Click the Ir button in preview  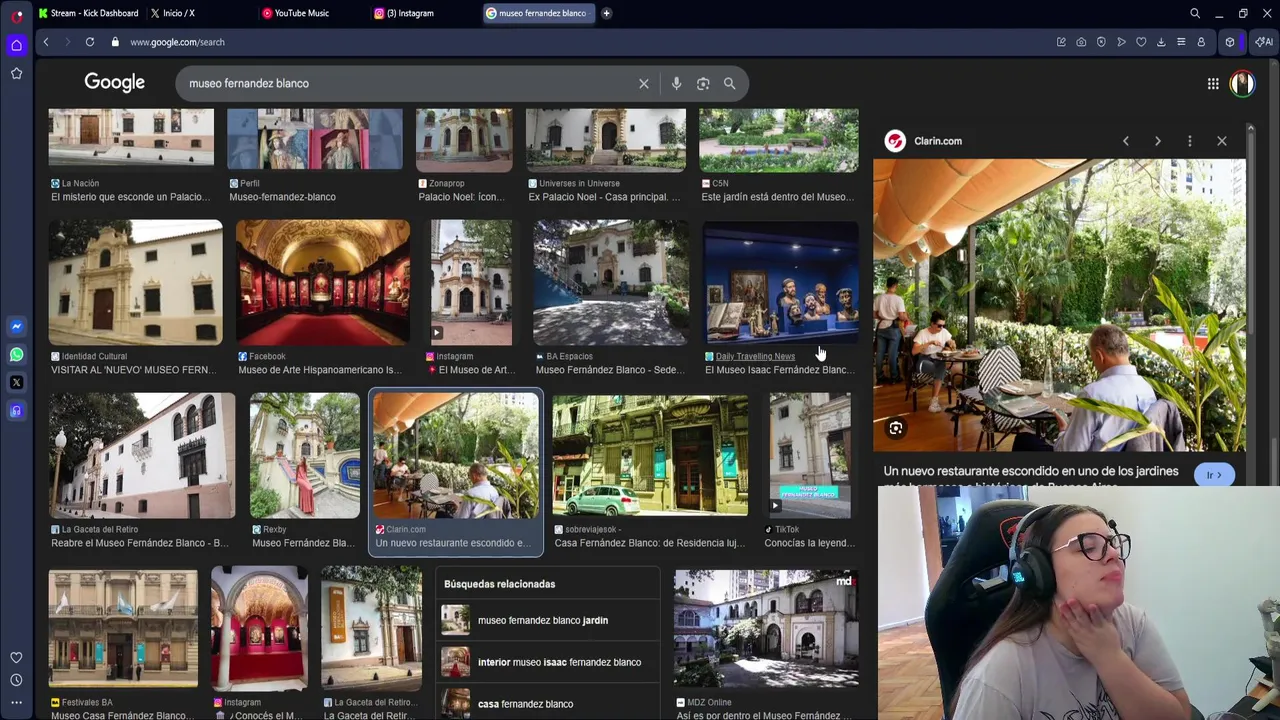(x=1215, y=475)
